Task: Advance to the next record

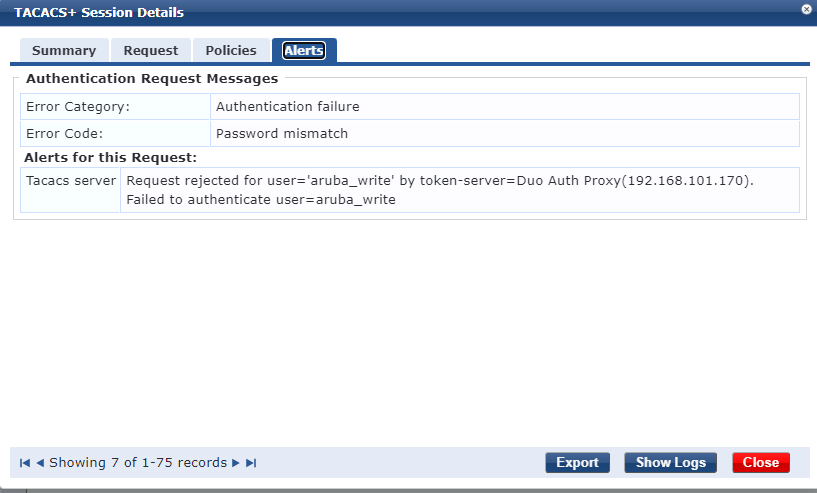Action: point(236,463)
